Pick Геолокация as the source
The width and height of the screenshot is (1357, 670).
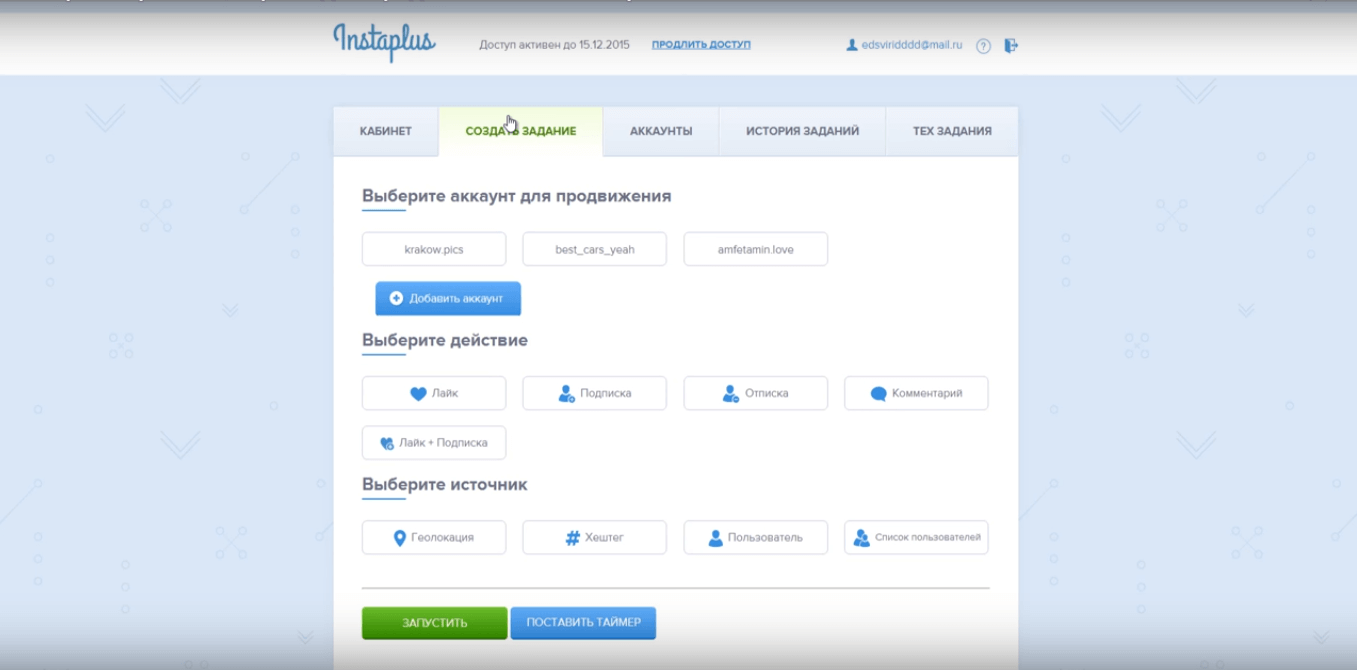(434, 537)
